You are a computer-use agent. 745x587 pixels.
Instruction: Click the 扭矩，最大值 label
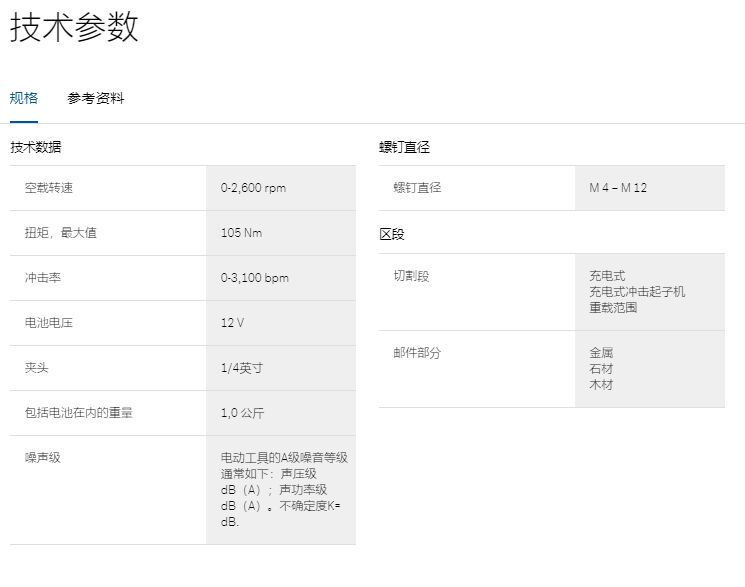(x=61, y=233)
